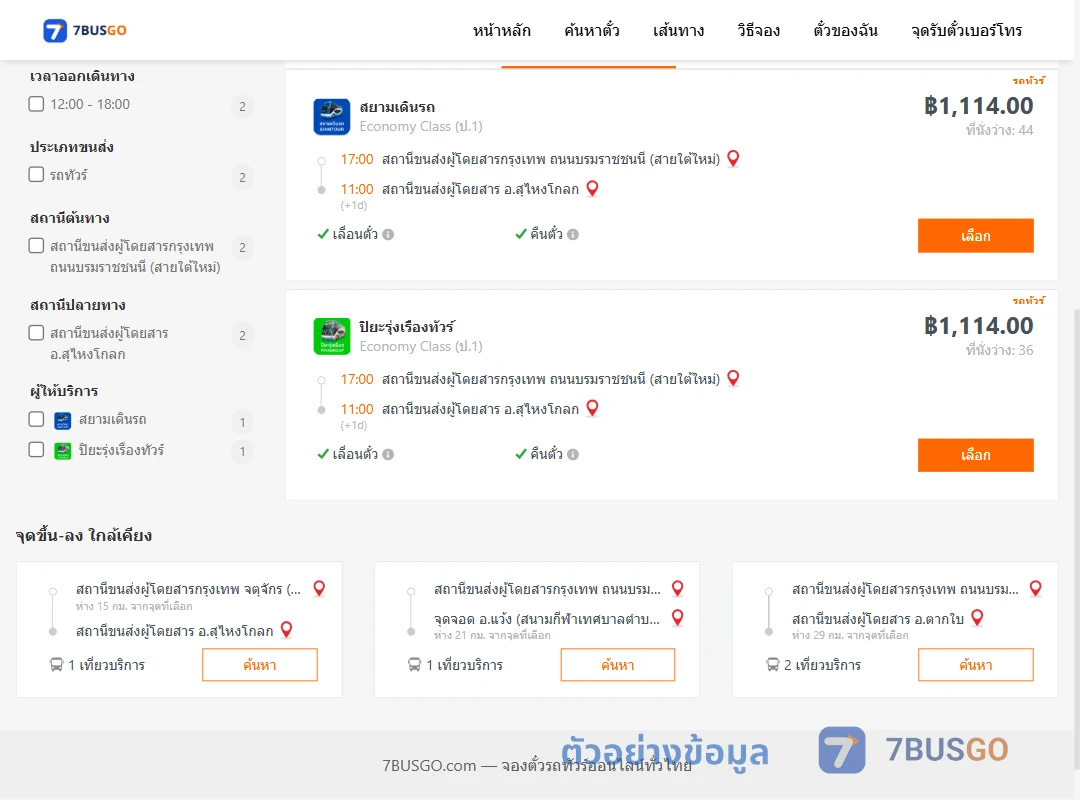Open map pin for ปิยะรุ่งเรืองทัวร์ arrival station

tap(592, 408)
